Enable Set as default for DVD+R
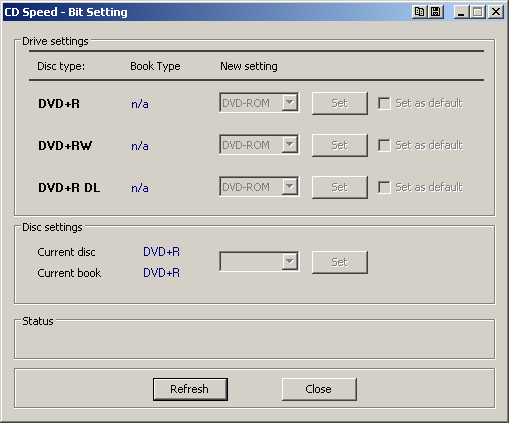 tap(384, 103)
